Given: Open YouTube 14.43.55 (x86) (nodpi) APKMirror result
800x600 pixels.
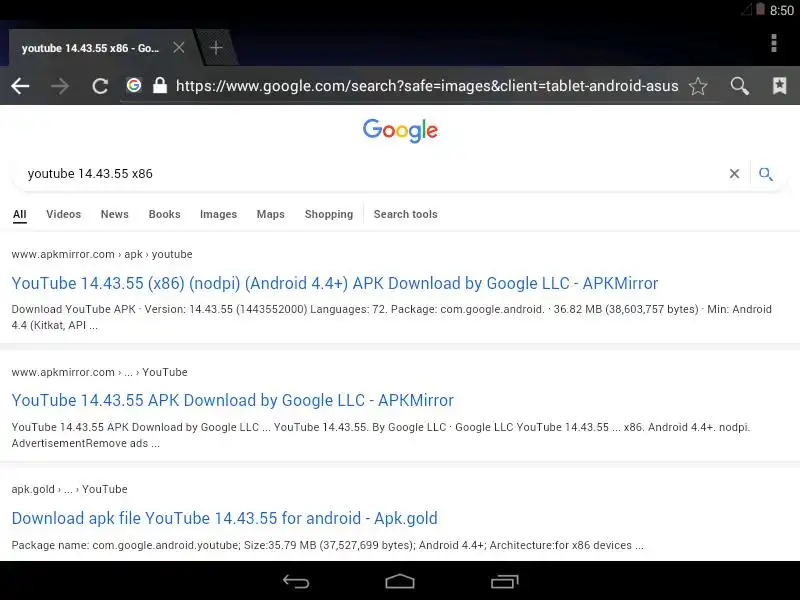Looking at the screenshot, I should pyautogui.click(x=335, y=283).
